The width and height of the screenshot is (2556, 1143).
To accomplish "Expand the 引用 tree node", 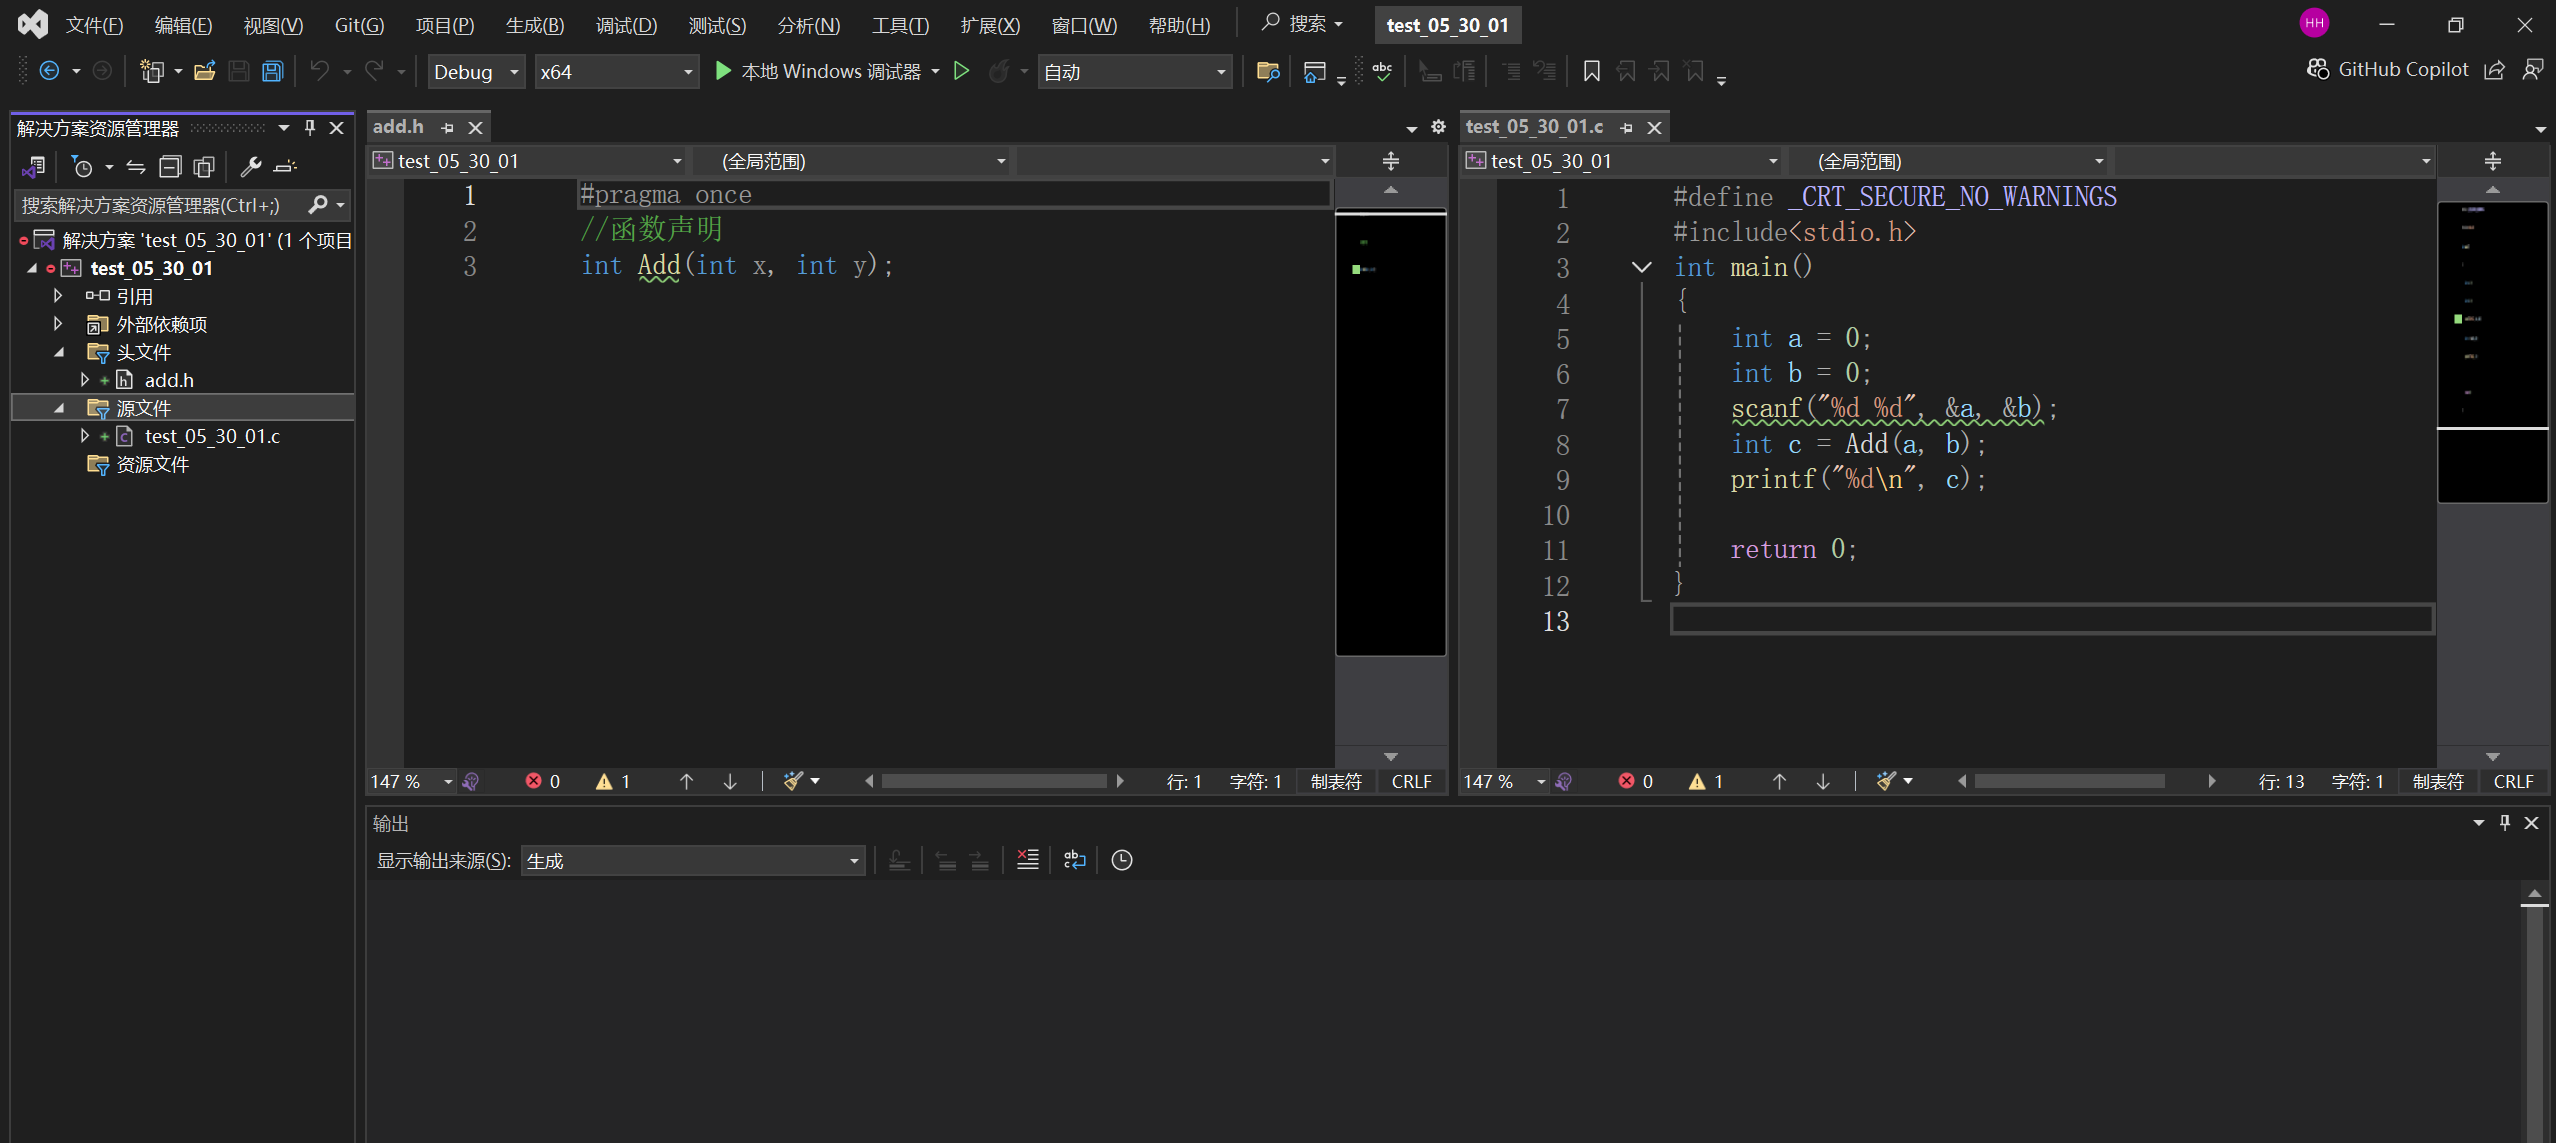I will coord(58,296).
